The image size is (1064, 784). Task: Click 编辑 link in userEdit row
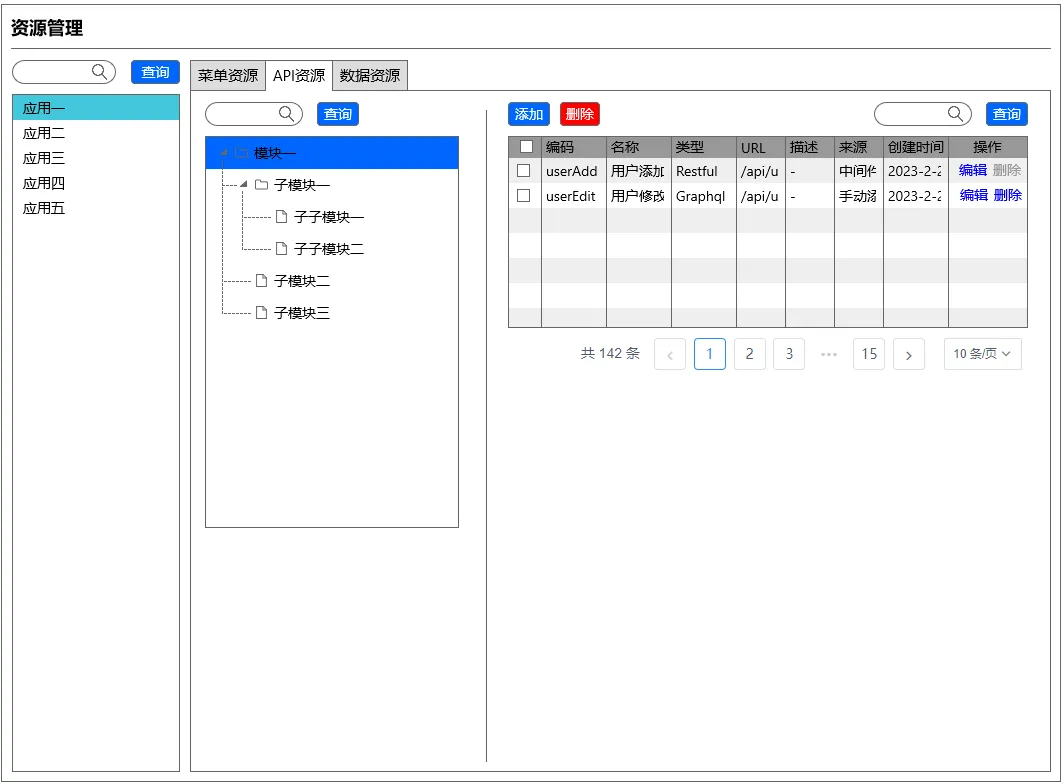973,195
